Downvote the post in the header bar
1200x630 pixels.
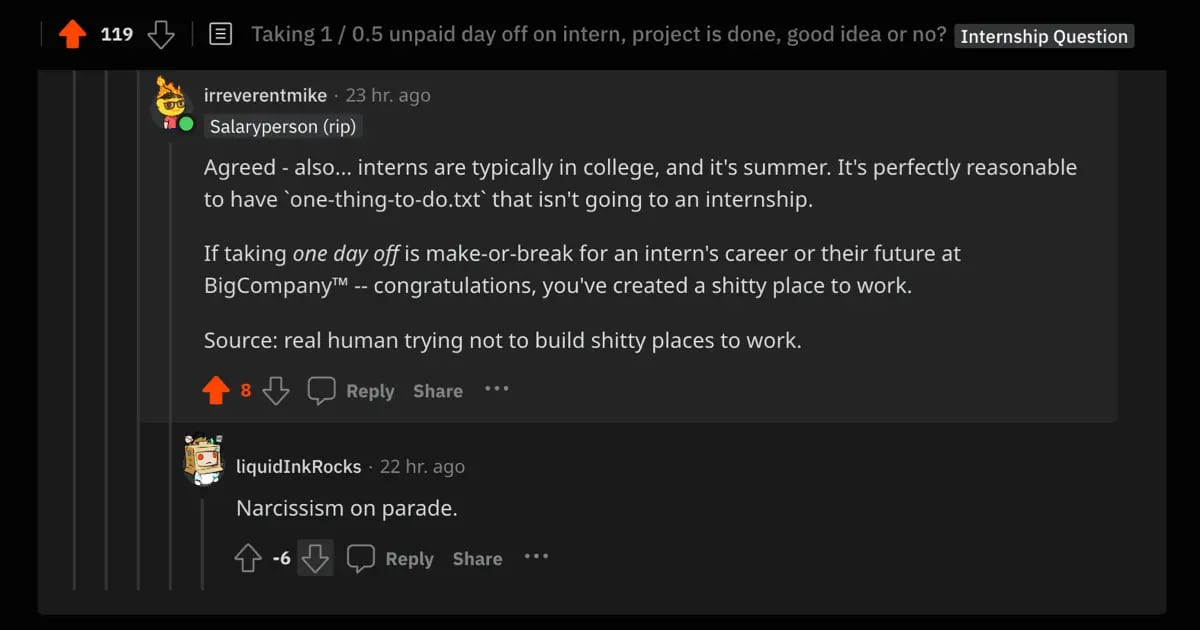tap(161, 35)
